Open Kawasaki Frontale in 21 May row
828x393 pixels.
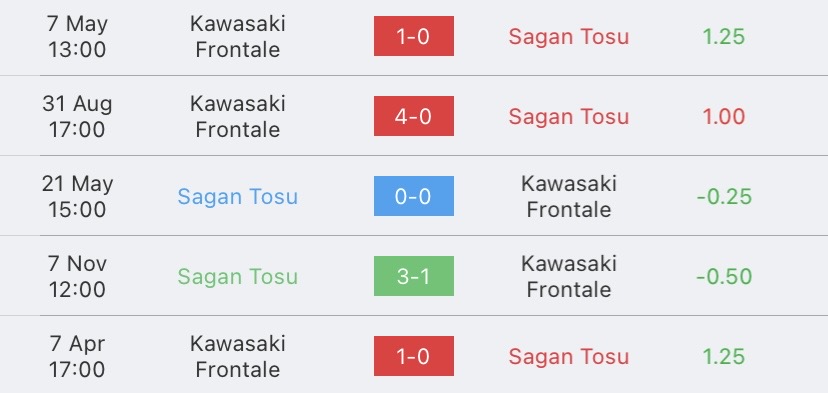coord(569,196)
